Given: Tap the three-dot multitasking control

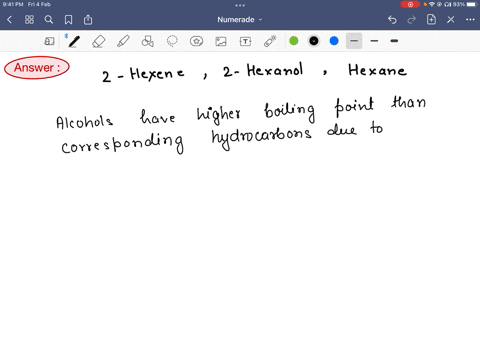Looking at the screenshot, I should pyautogui.click(x=240, y=5).
